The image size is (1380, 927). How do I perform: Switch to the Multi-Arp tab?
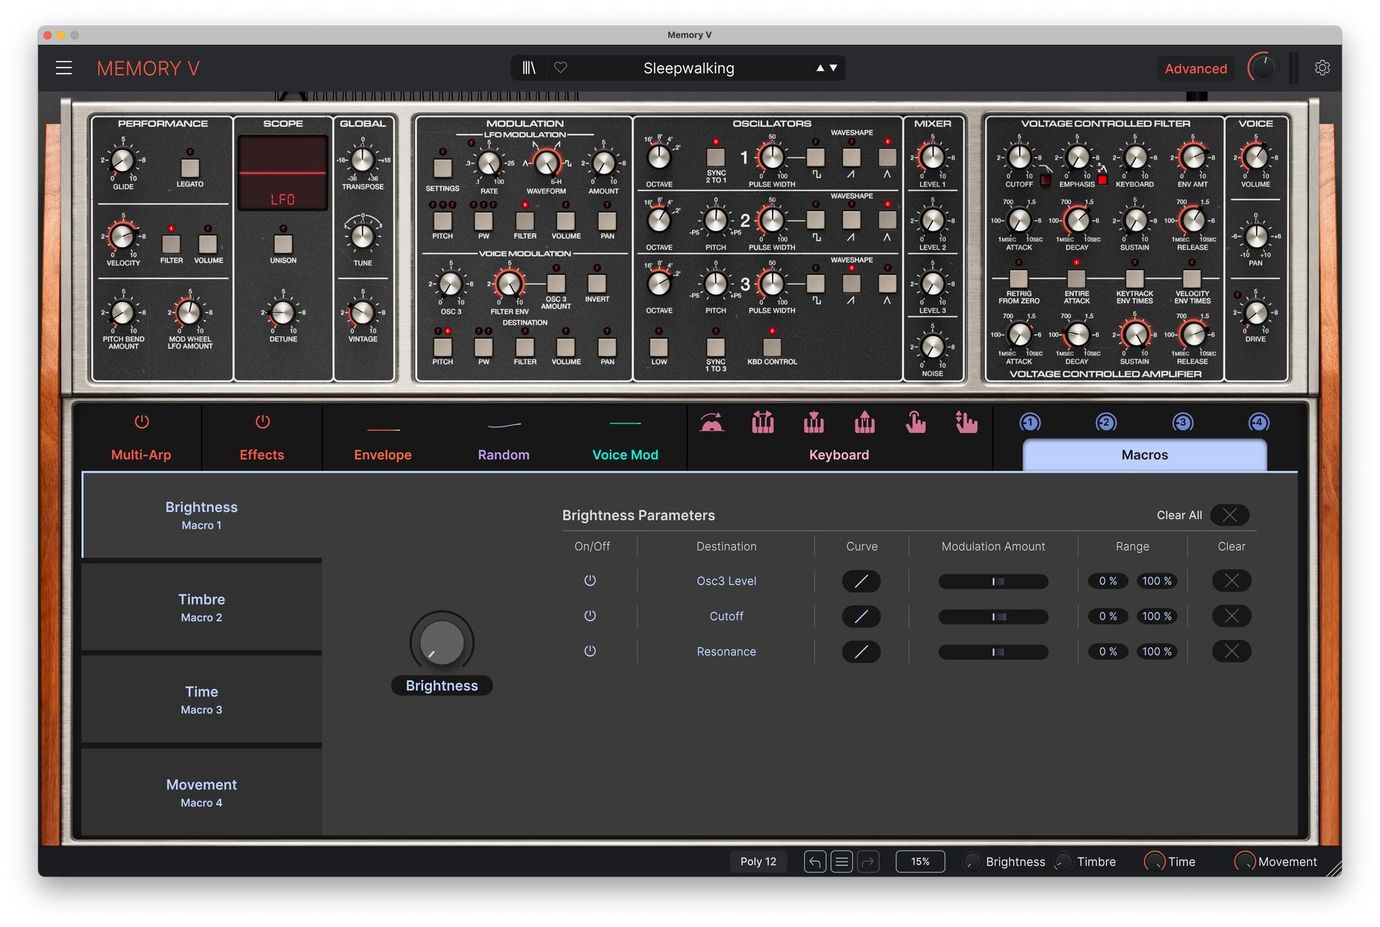[141, 438]
